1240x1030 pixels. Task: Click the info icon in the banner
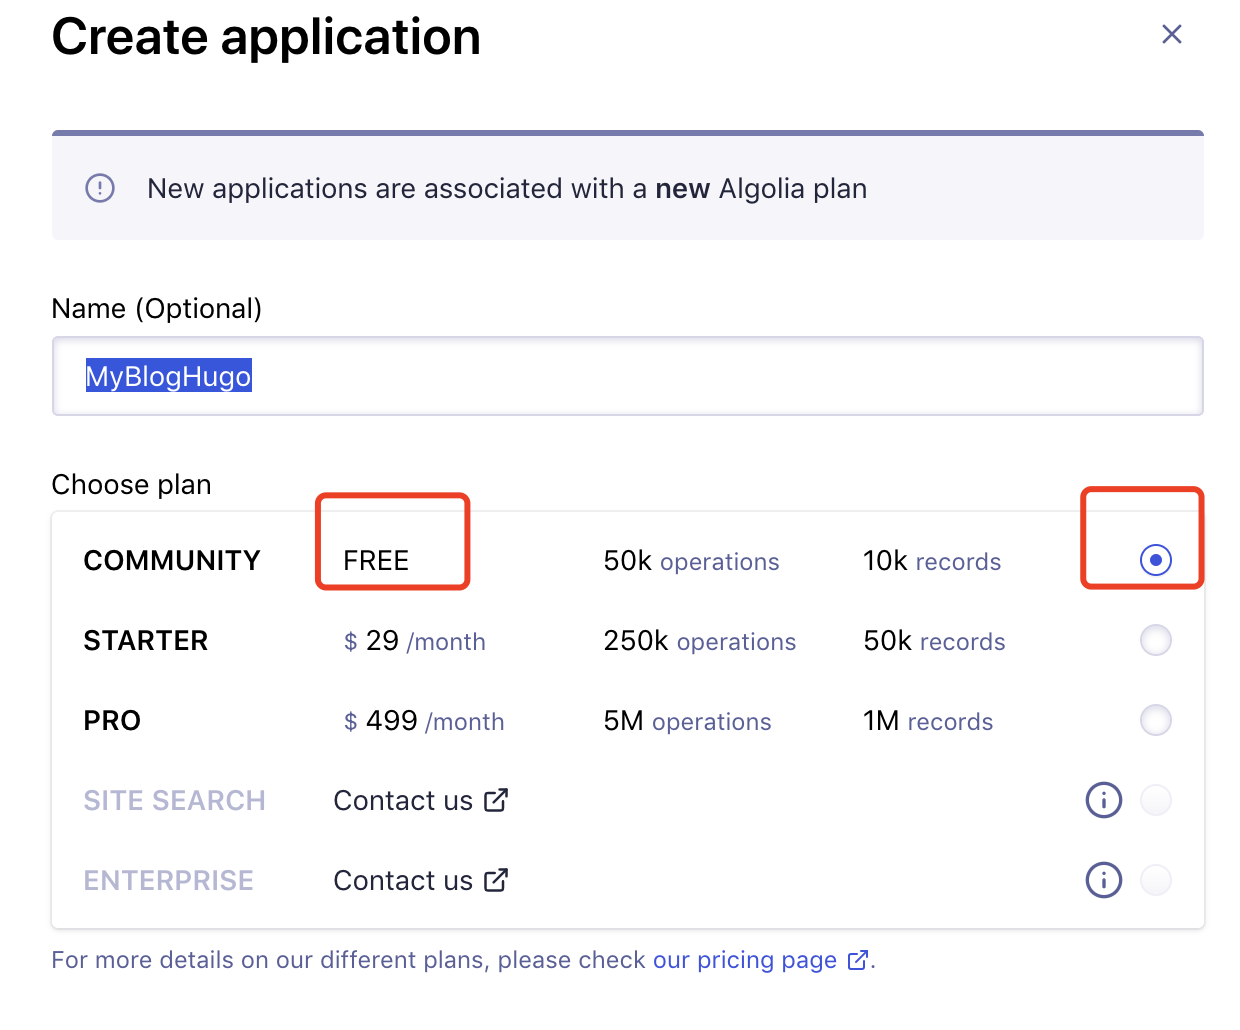[x=100, y=188]
